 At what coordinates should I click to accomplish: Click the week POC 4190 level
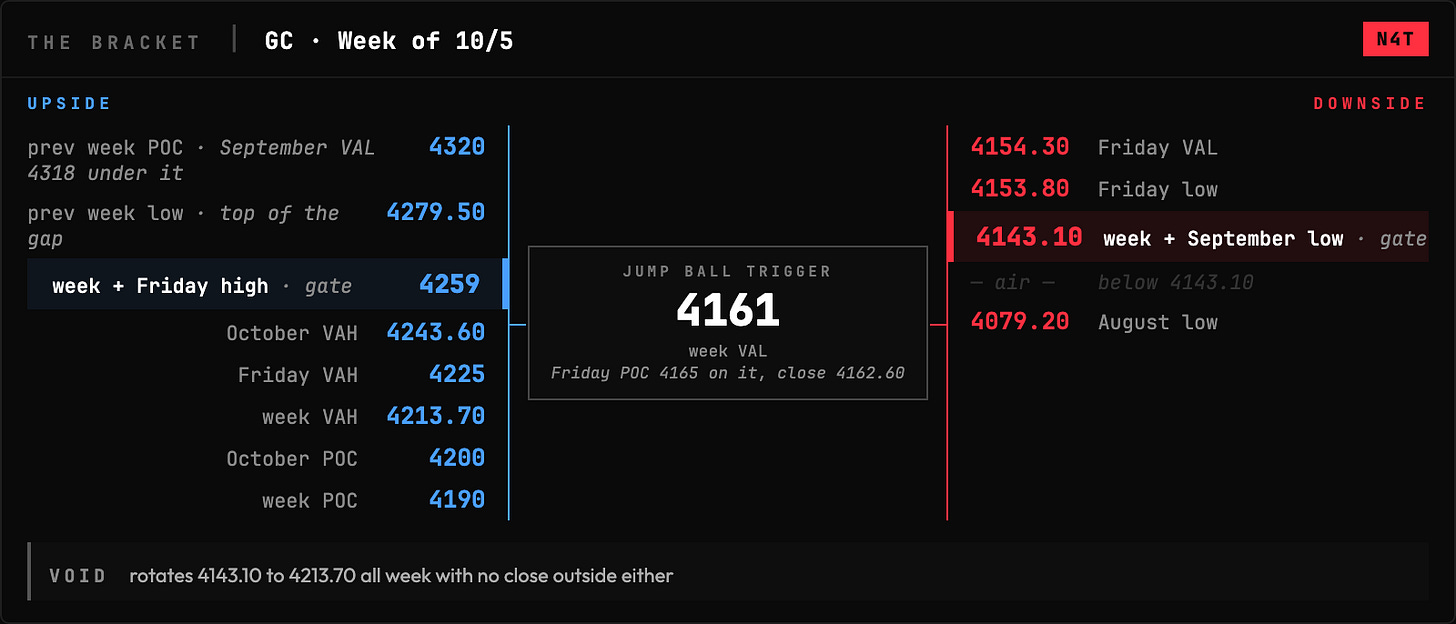[373, 500]
